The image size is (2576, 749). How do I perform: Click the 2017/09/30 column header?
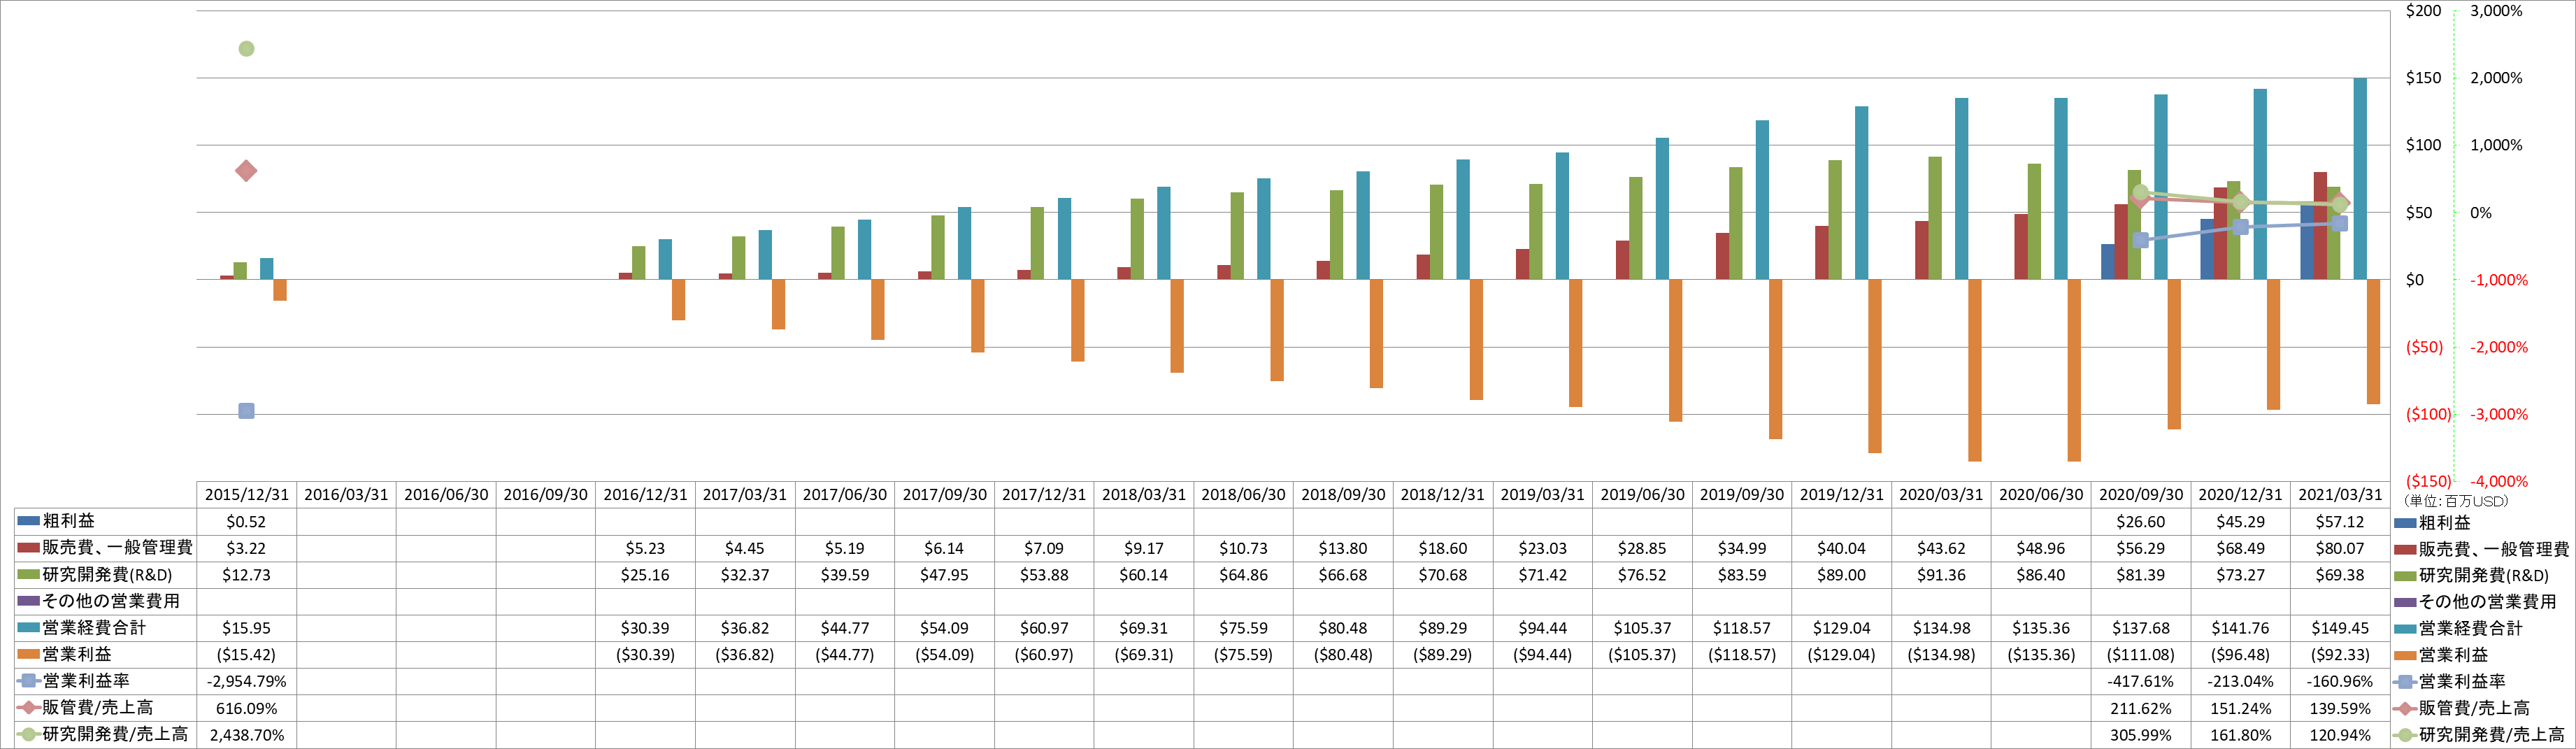point(944,495)
